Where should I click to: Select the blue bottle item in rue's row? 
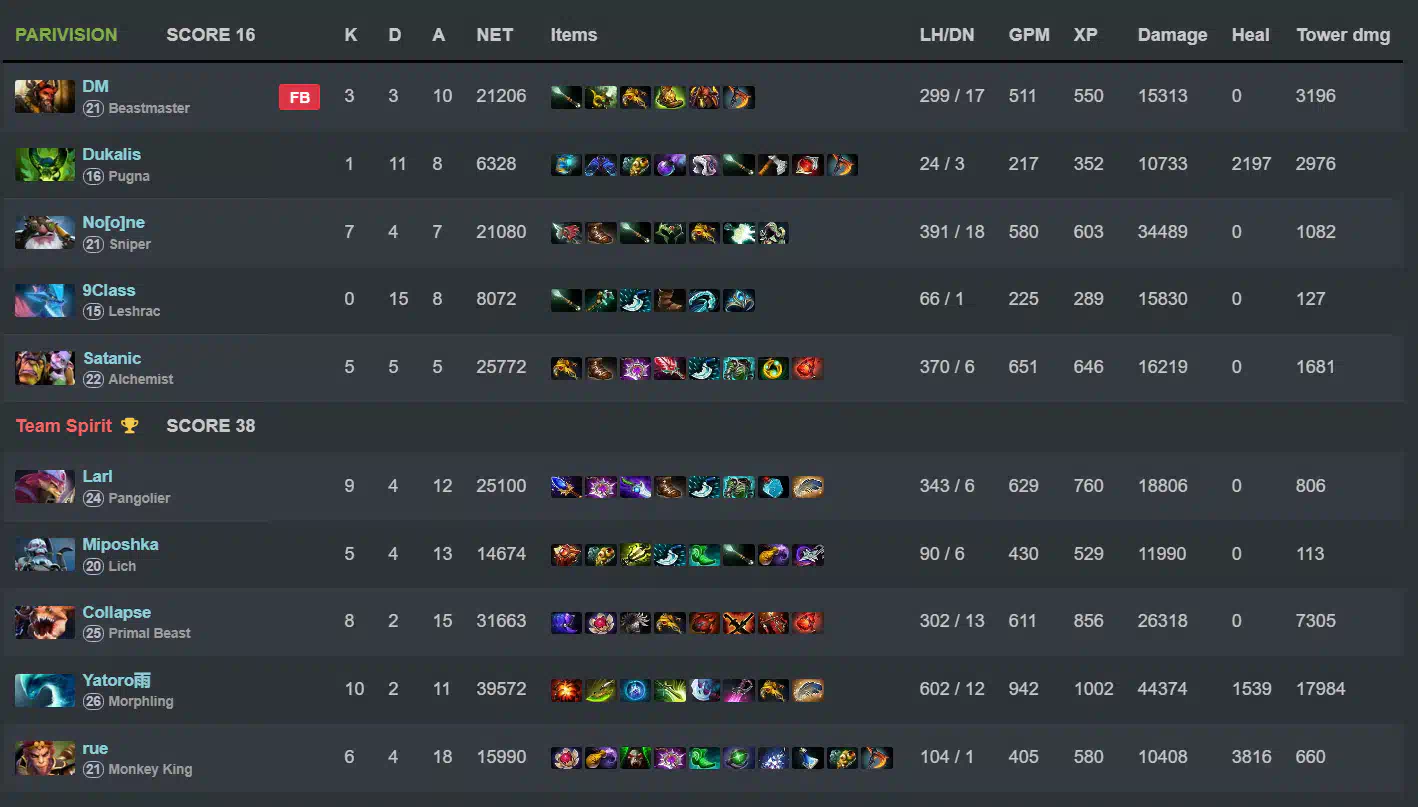click(x=808, y=757)
